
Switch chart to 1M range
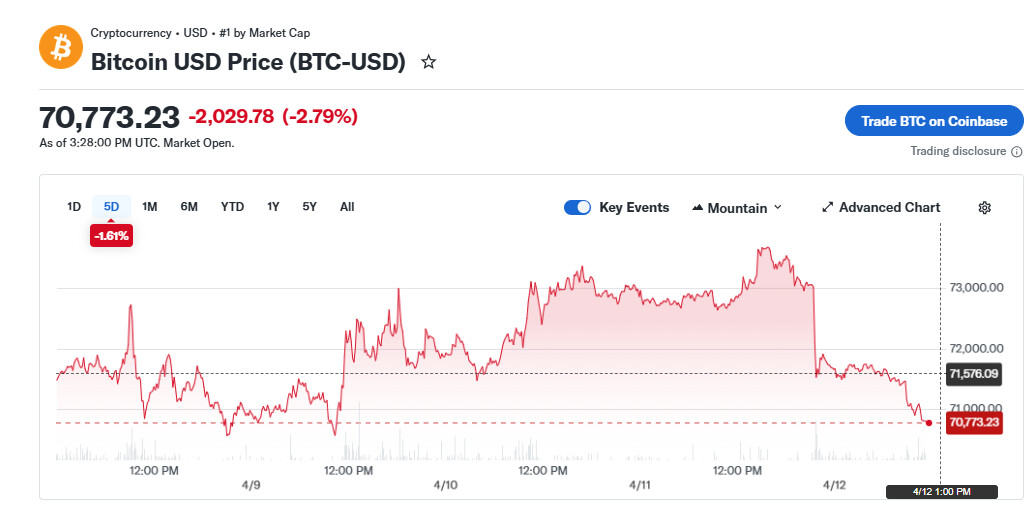150,207
